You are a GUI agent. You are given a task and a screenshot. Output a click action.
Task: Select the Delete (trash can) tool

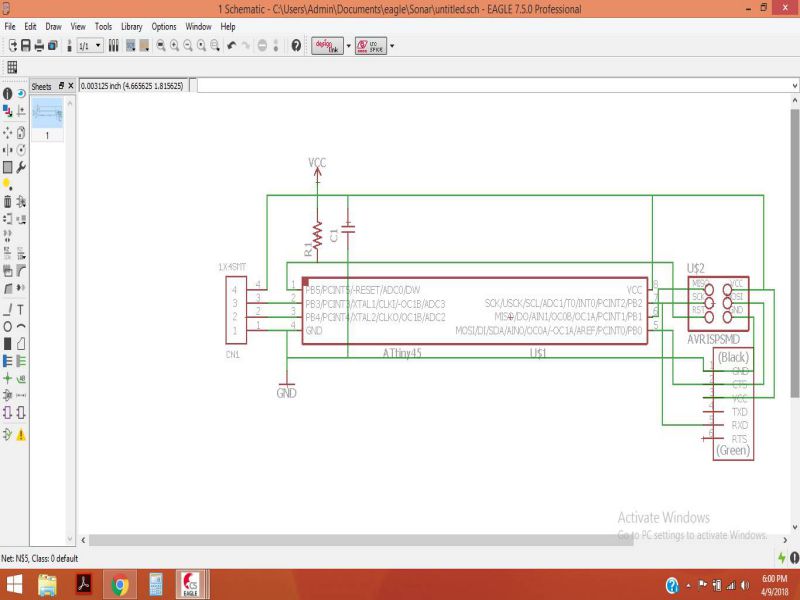(x=8, y=201)
